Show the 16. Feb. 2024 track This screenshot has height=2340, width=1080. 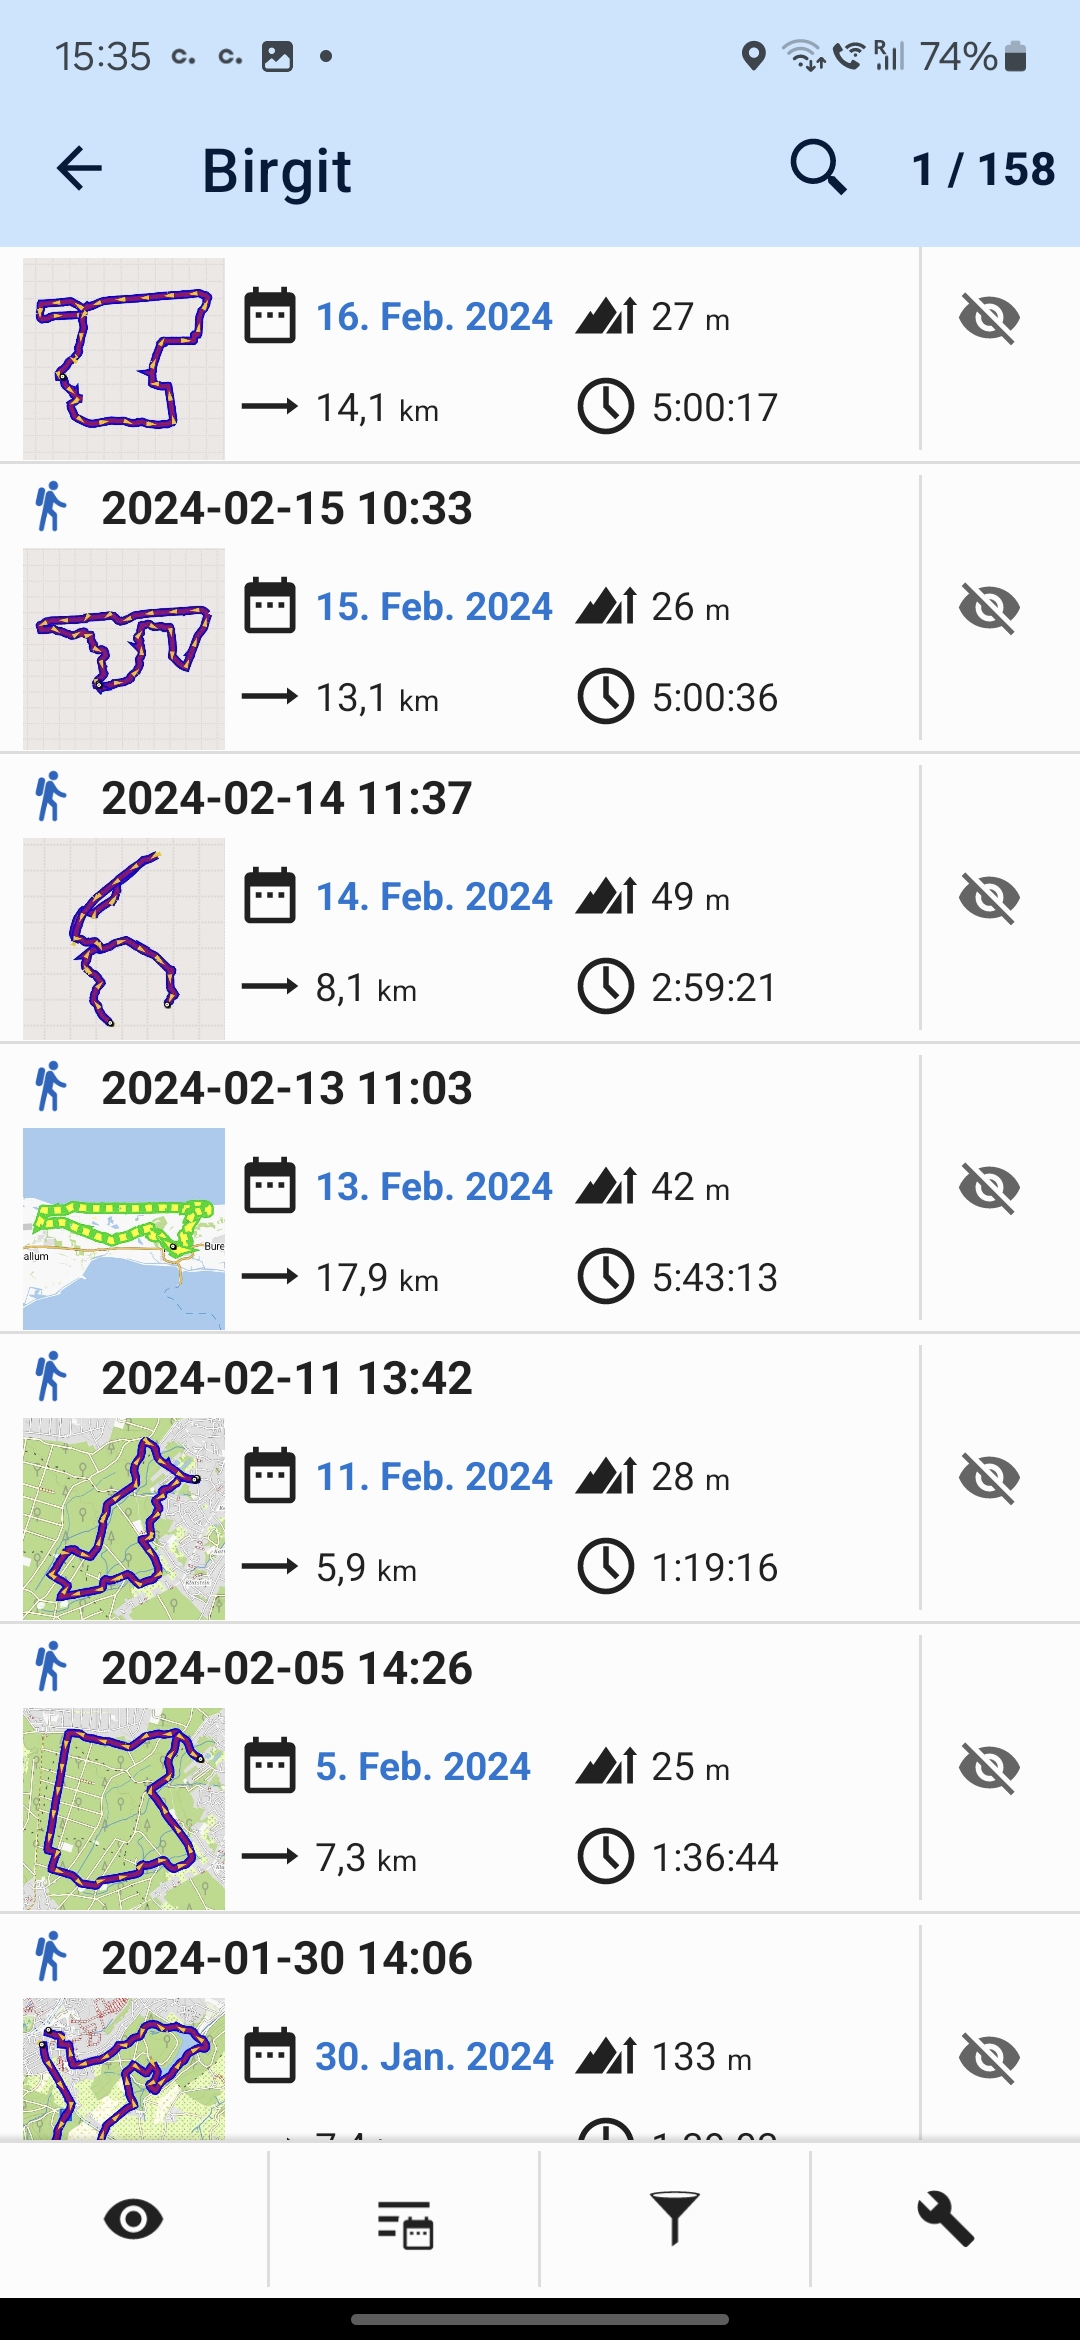pos(989,318)
